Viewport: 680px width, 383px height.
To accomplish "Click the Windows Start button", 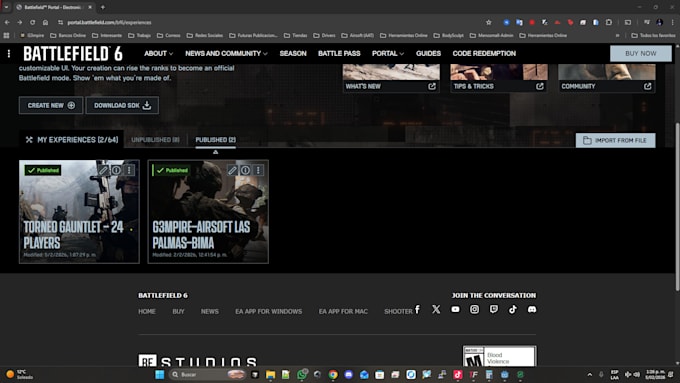I will coord(160,374).
